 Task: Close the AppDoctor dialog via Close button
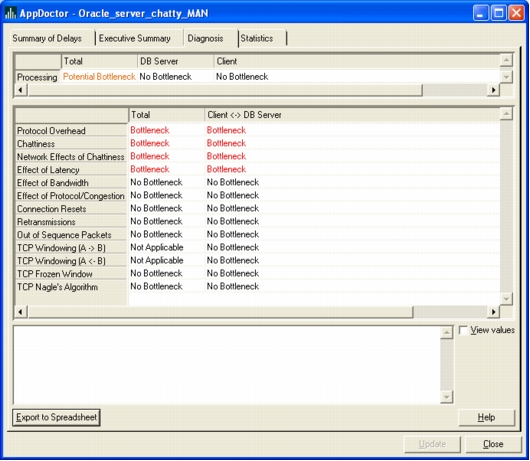click(x=493, y=444)
